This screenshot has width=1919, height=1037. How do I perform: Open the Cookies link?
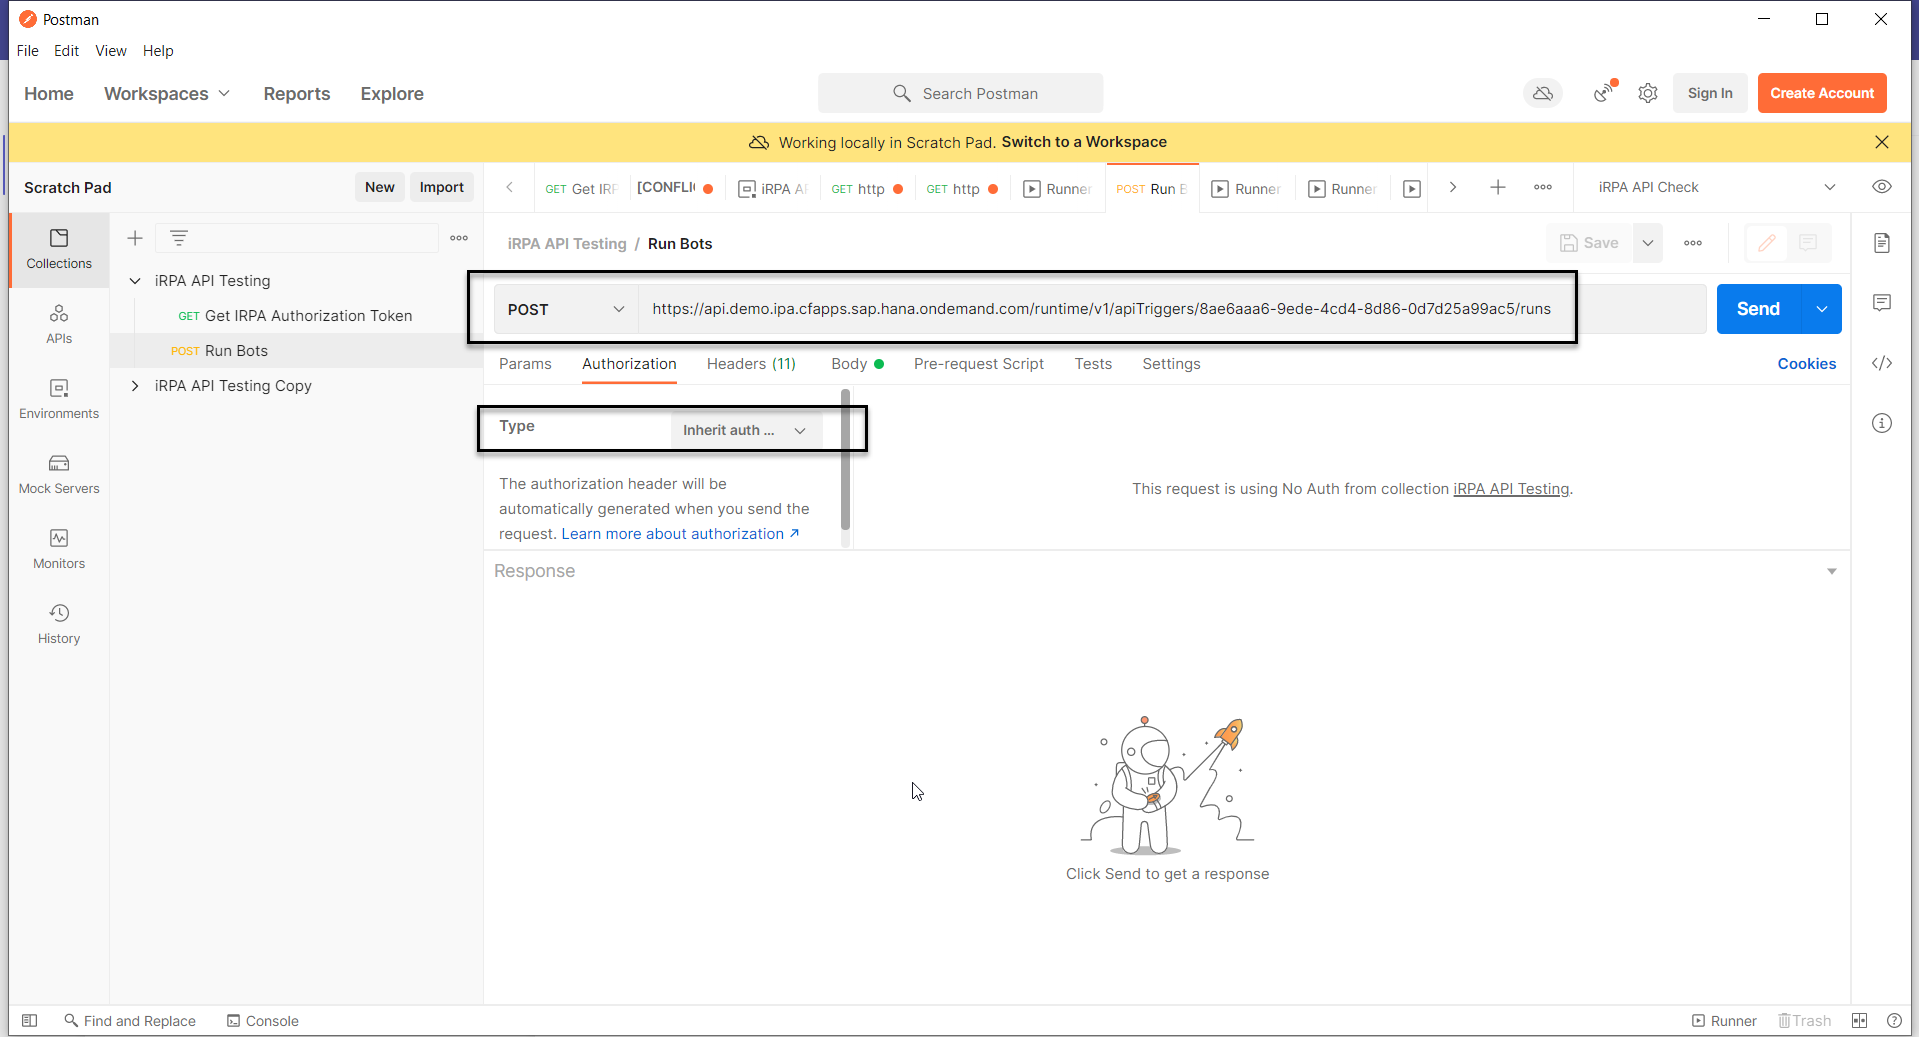(1806, 364)
